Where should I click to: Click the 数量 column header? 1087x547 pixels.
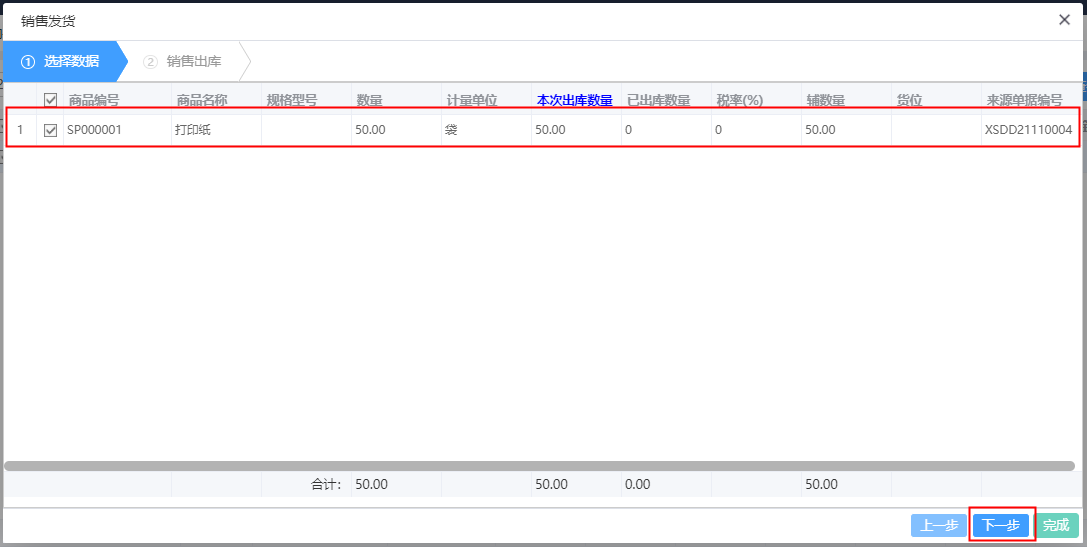pyautogui.click(x=369, y=100)
